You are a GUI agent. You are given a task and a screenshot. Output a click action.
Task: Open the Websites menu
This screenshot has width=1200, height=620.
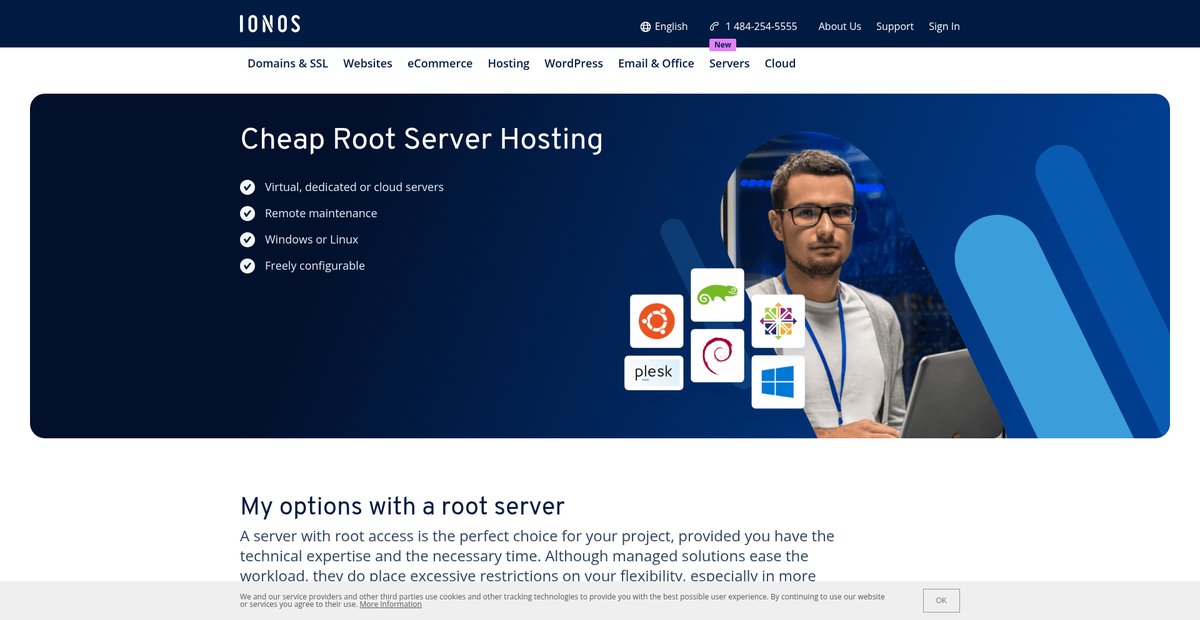click(x=368, y=63)
